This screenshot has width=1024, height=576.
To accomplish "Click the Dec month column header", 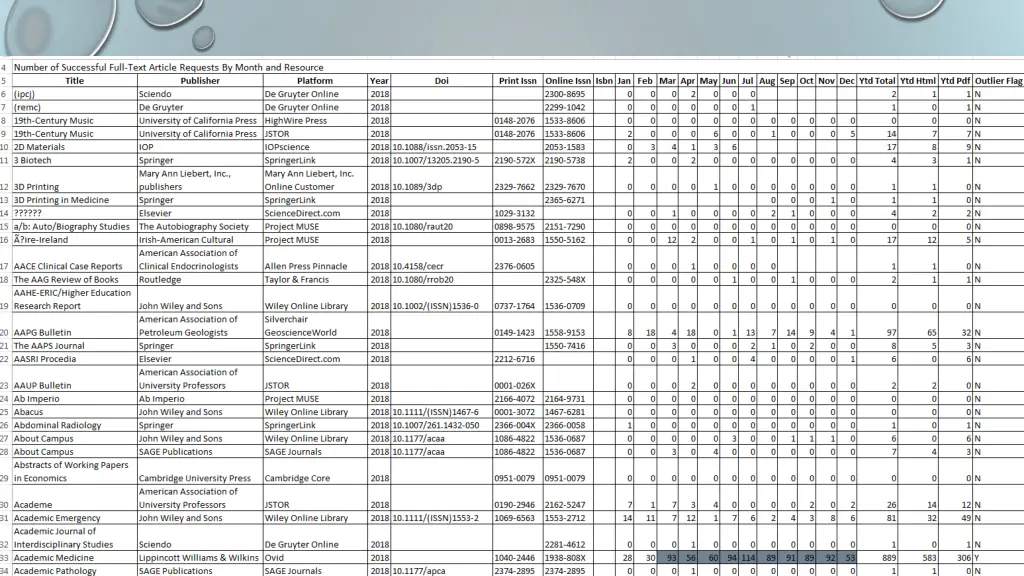I will (846, 81).
